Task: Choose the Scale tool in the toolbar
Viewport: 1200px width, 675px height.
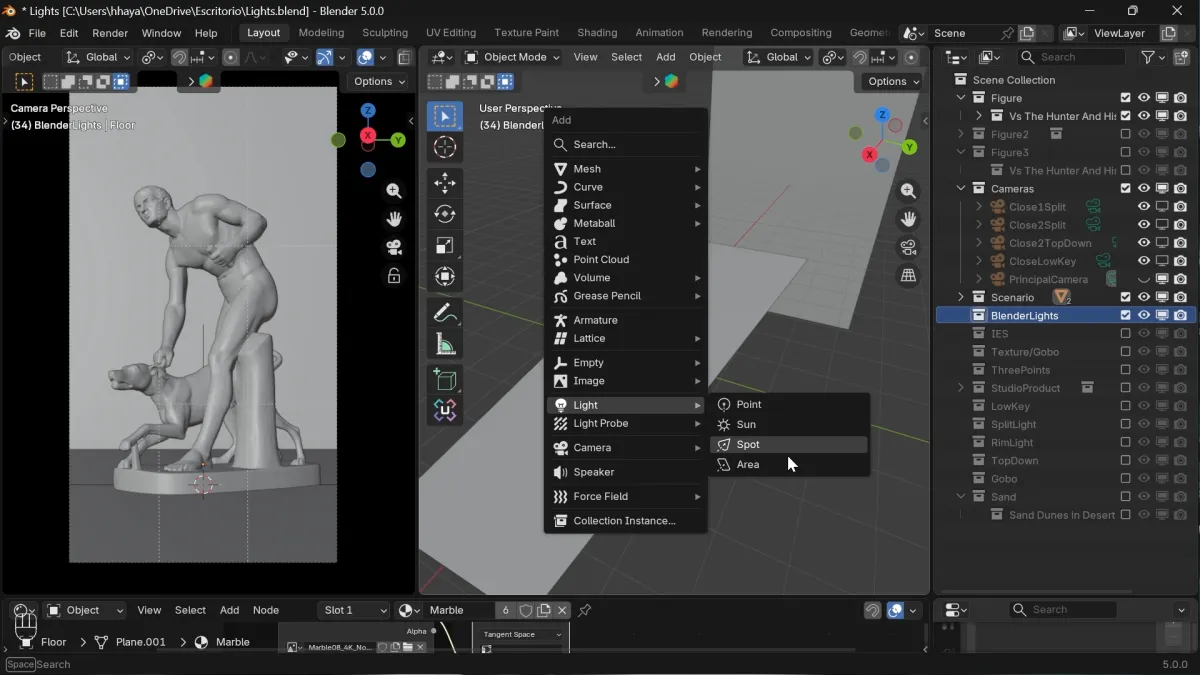Action: tap(445, 245)
